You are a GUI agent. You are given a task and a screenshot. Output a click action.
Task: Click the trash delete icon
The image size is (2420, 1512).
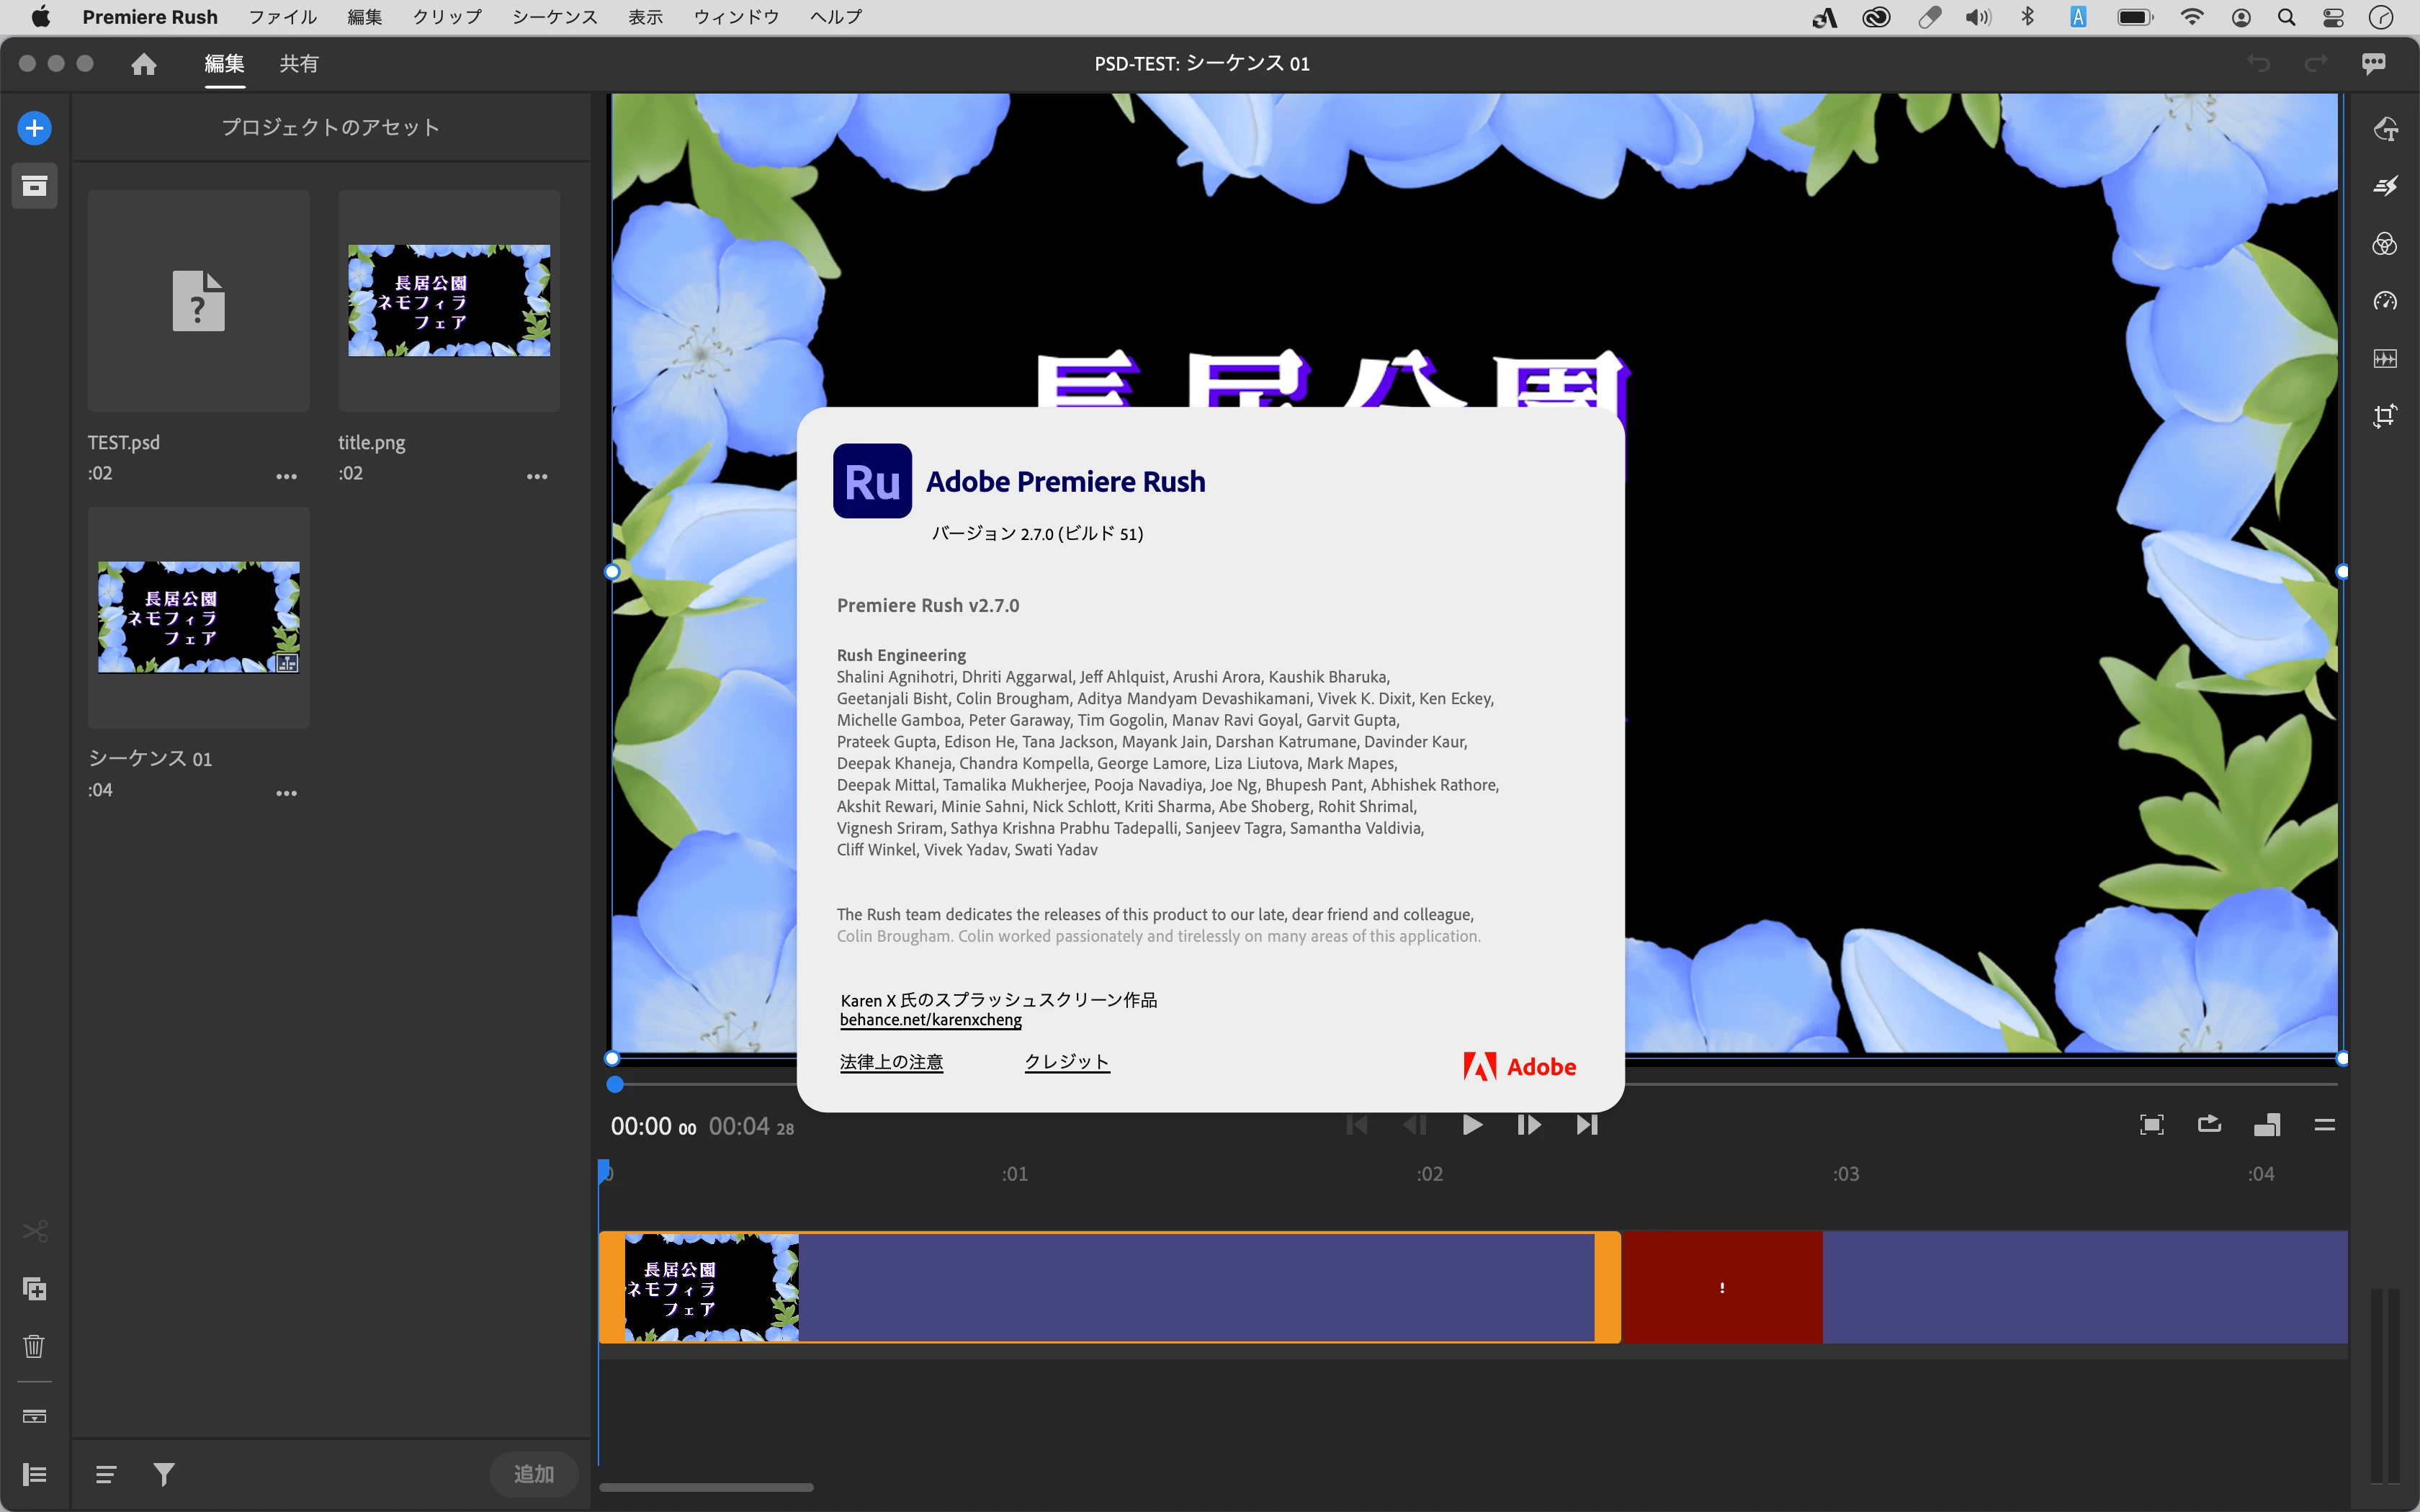pyautogui.click(x=34, y=1346)
